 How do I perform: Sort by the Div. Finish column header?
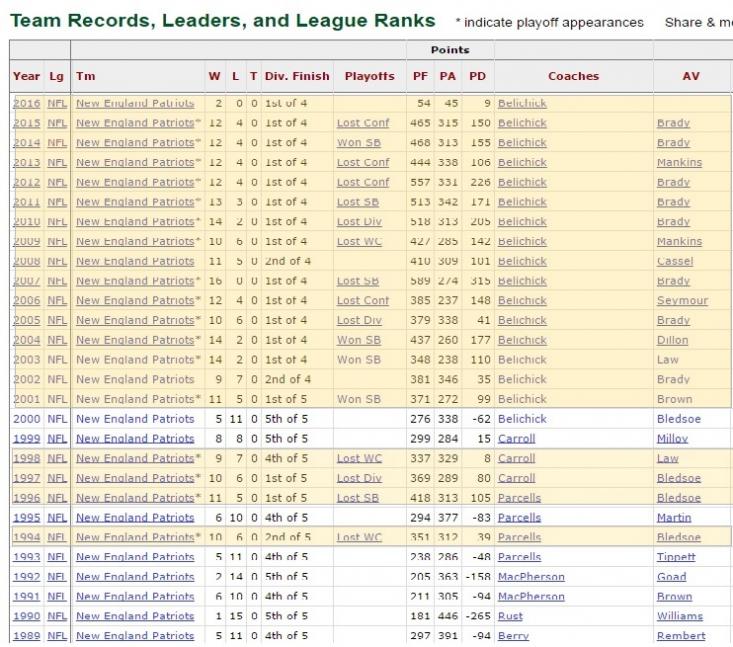click(297, 76)
